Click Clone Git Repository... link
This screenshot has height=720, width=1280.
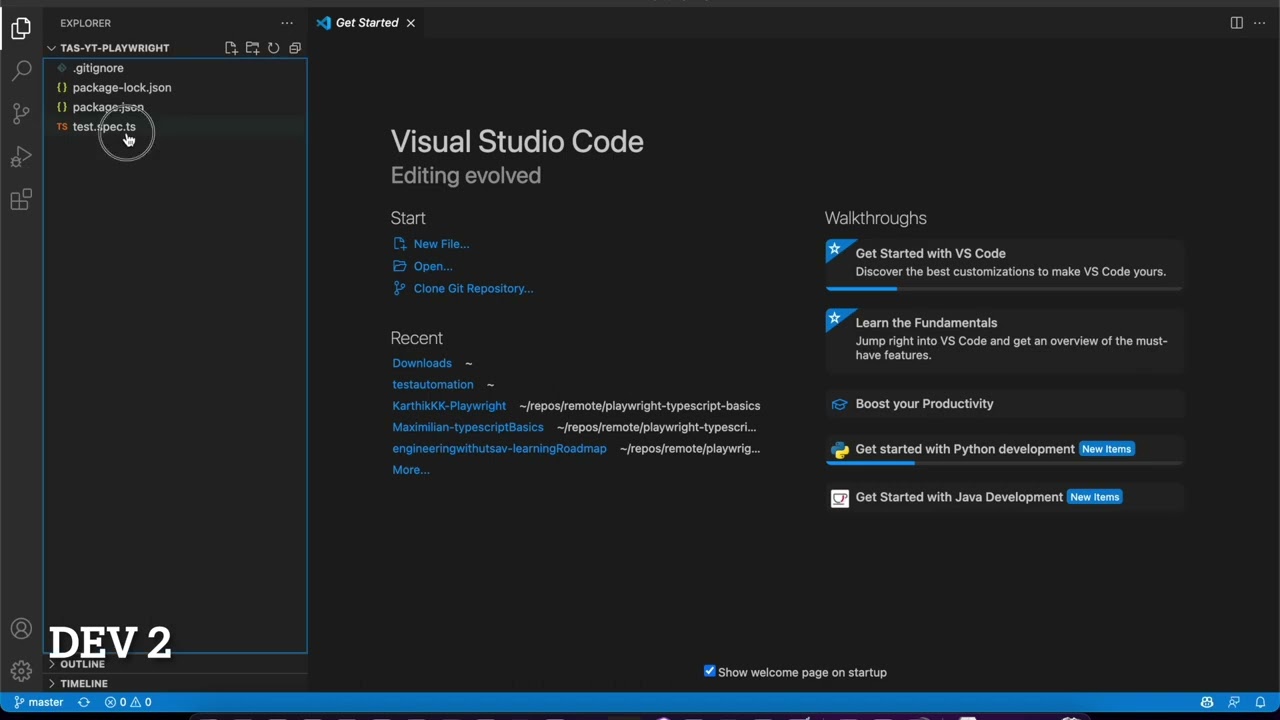473,288
